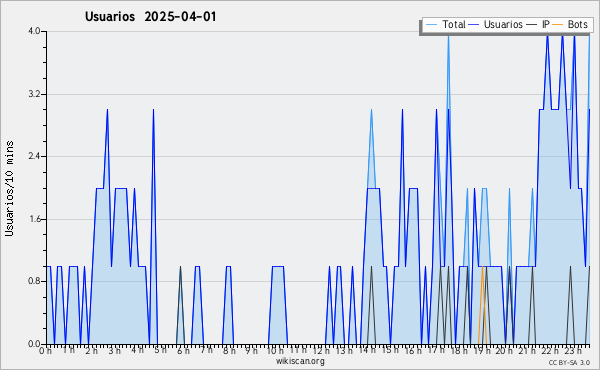Screen dimensions: 600x370
Task: Click the 'Total' legend entry
Action: pyautogui.click(x=454, y=24)
